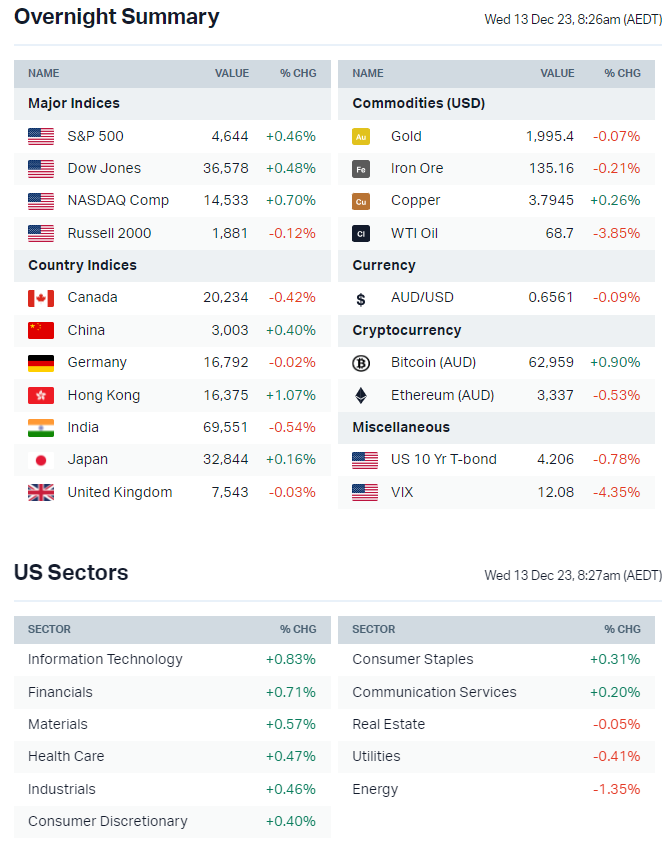Click the Germany flag icon

pos(41,363)
